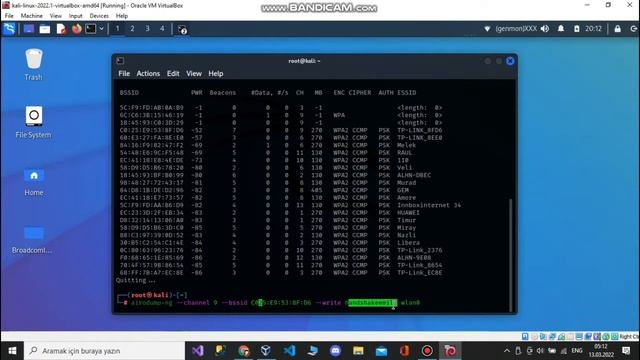
Task: Expand the terminal launcher dropdown arrow
Action: tap(102, 29)
